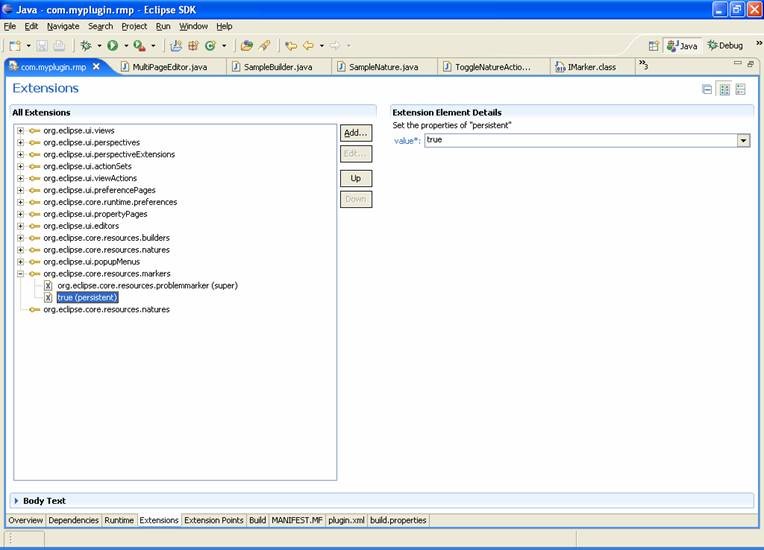Click the Forward navigation arrow icon
This screenshot has width=764, height=550.
coord(335,46)
